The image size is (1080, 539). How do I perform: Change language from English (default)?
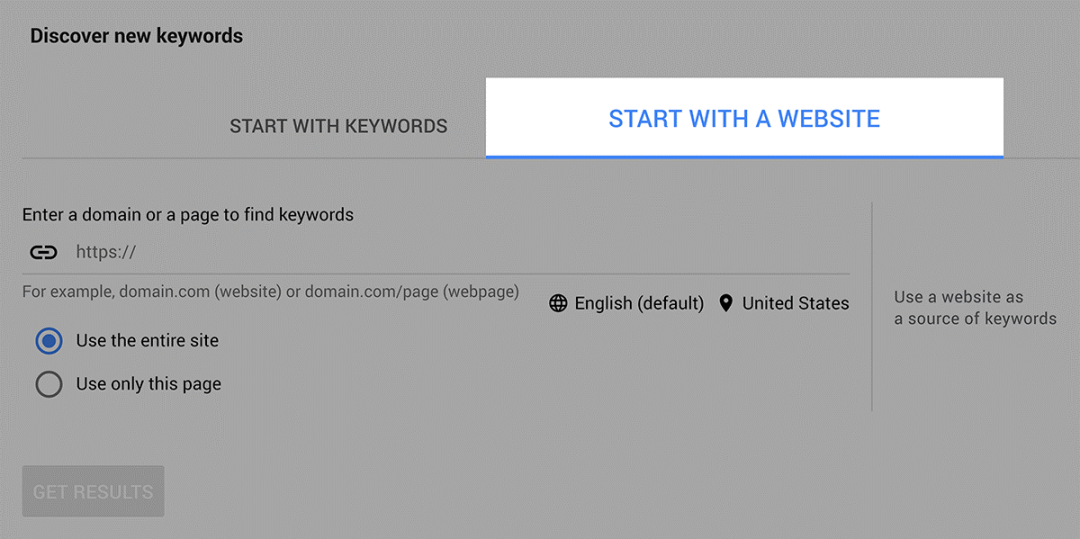click(639, 304)
